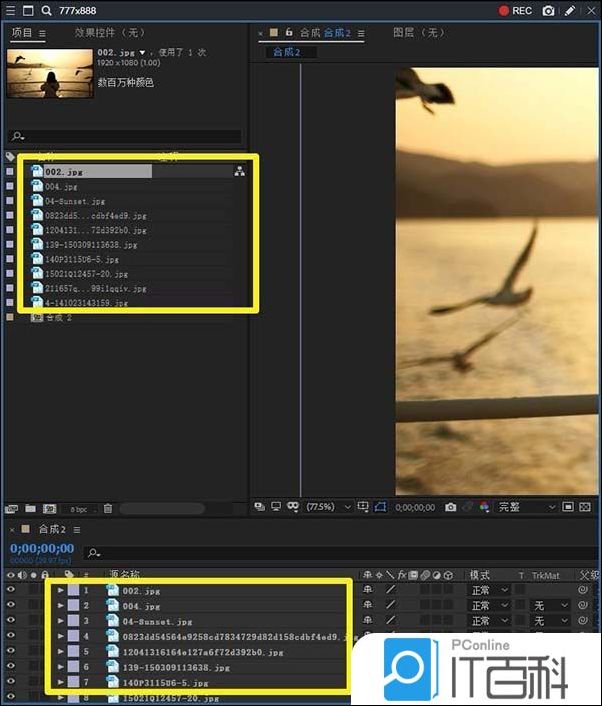This screenshot has width=602, height=706.
Task: Click the project panel search field
Action: (125, 136)
